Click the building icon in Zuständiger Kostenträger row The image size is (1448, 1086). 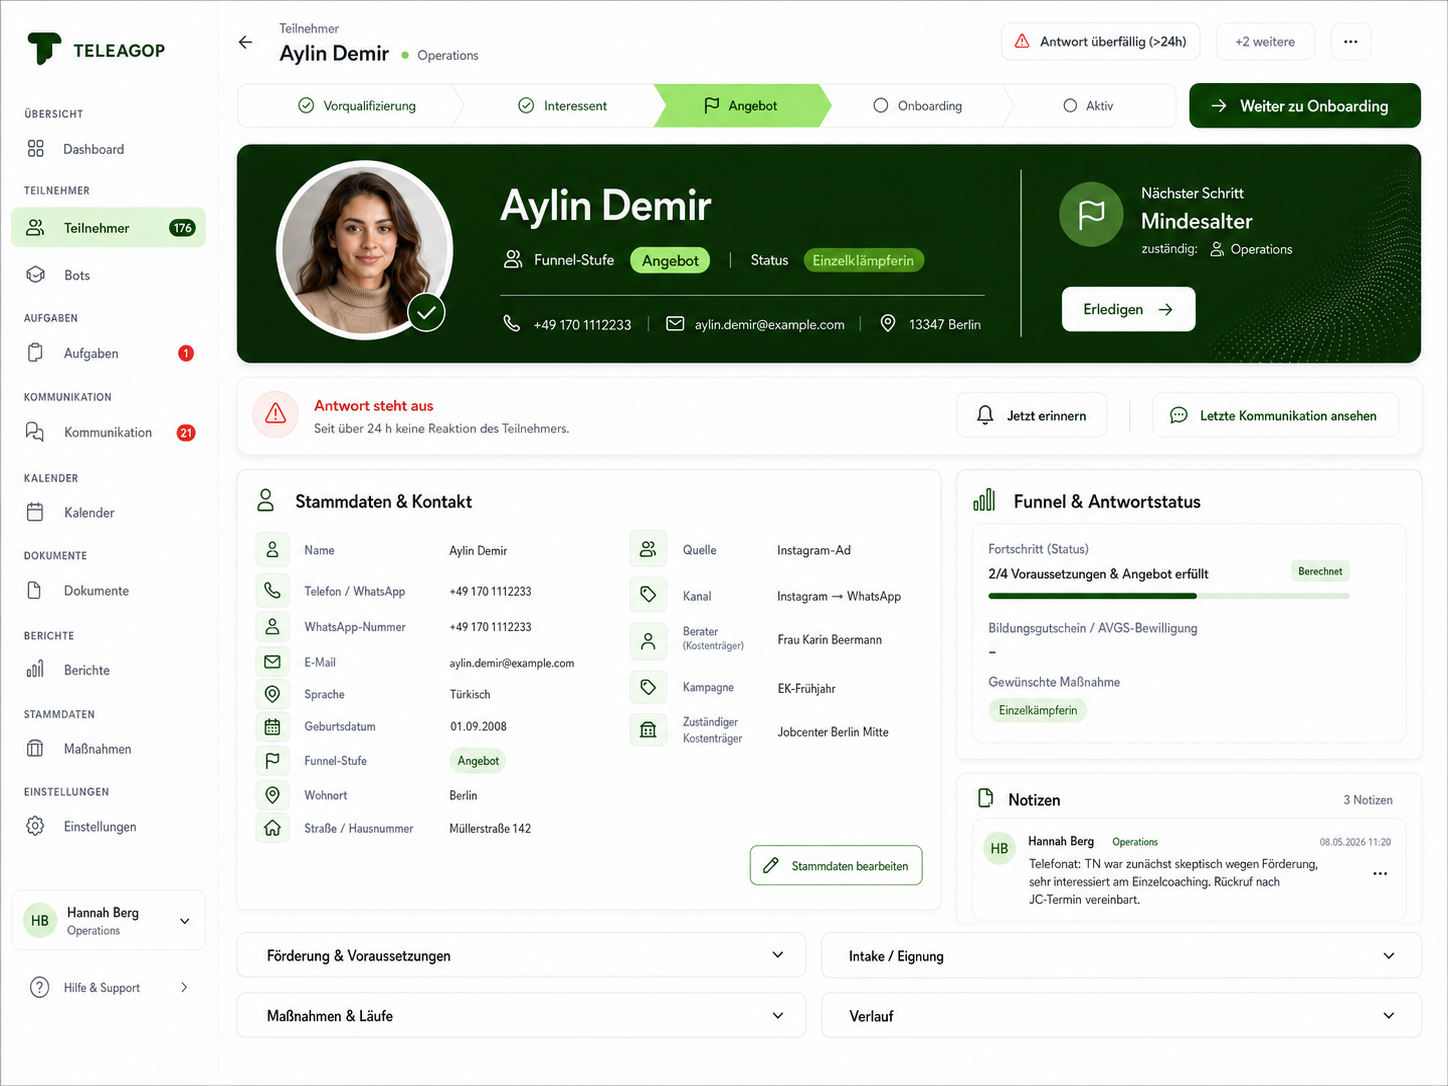(x=648, y=730)
